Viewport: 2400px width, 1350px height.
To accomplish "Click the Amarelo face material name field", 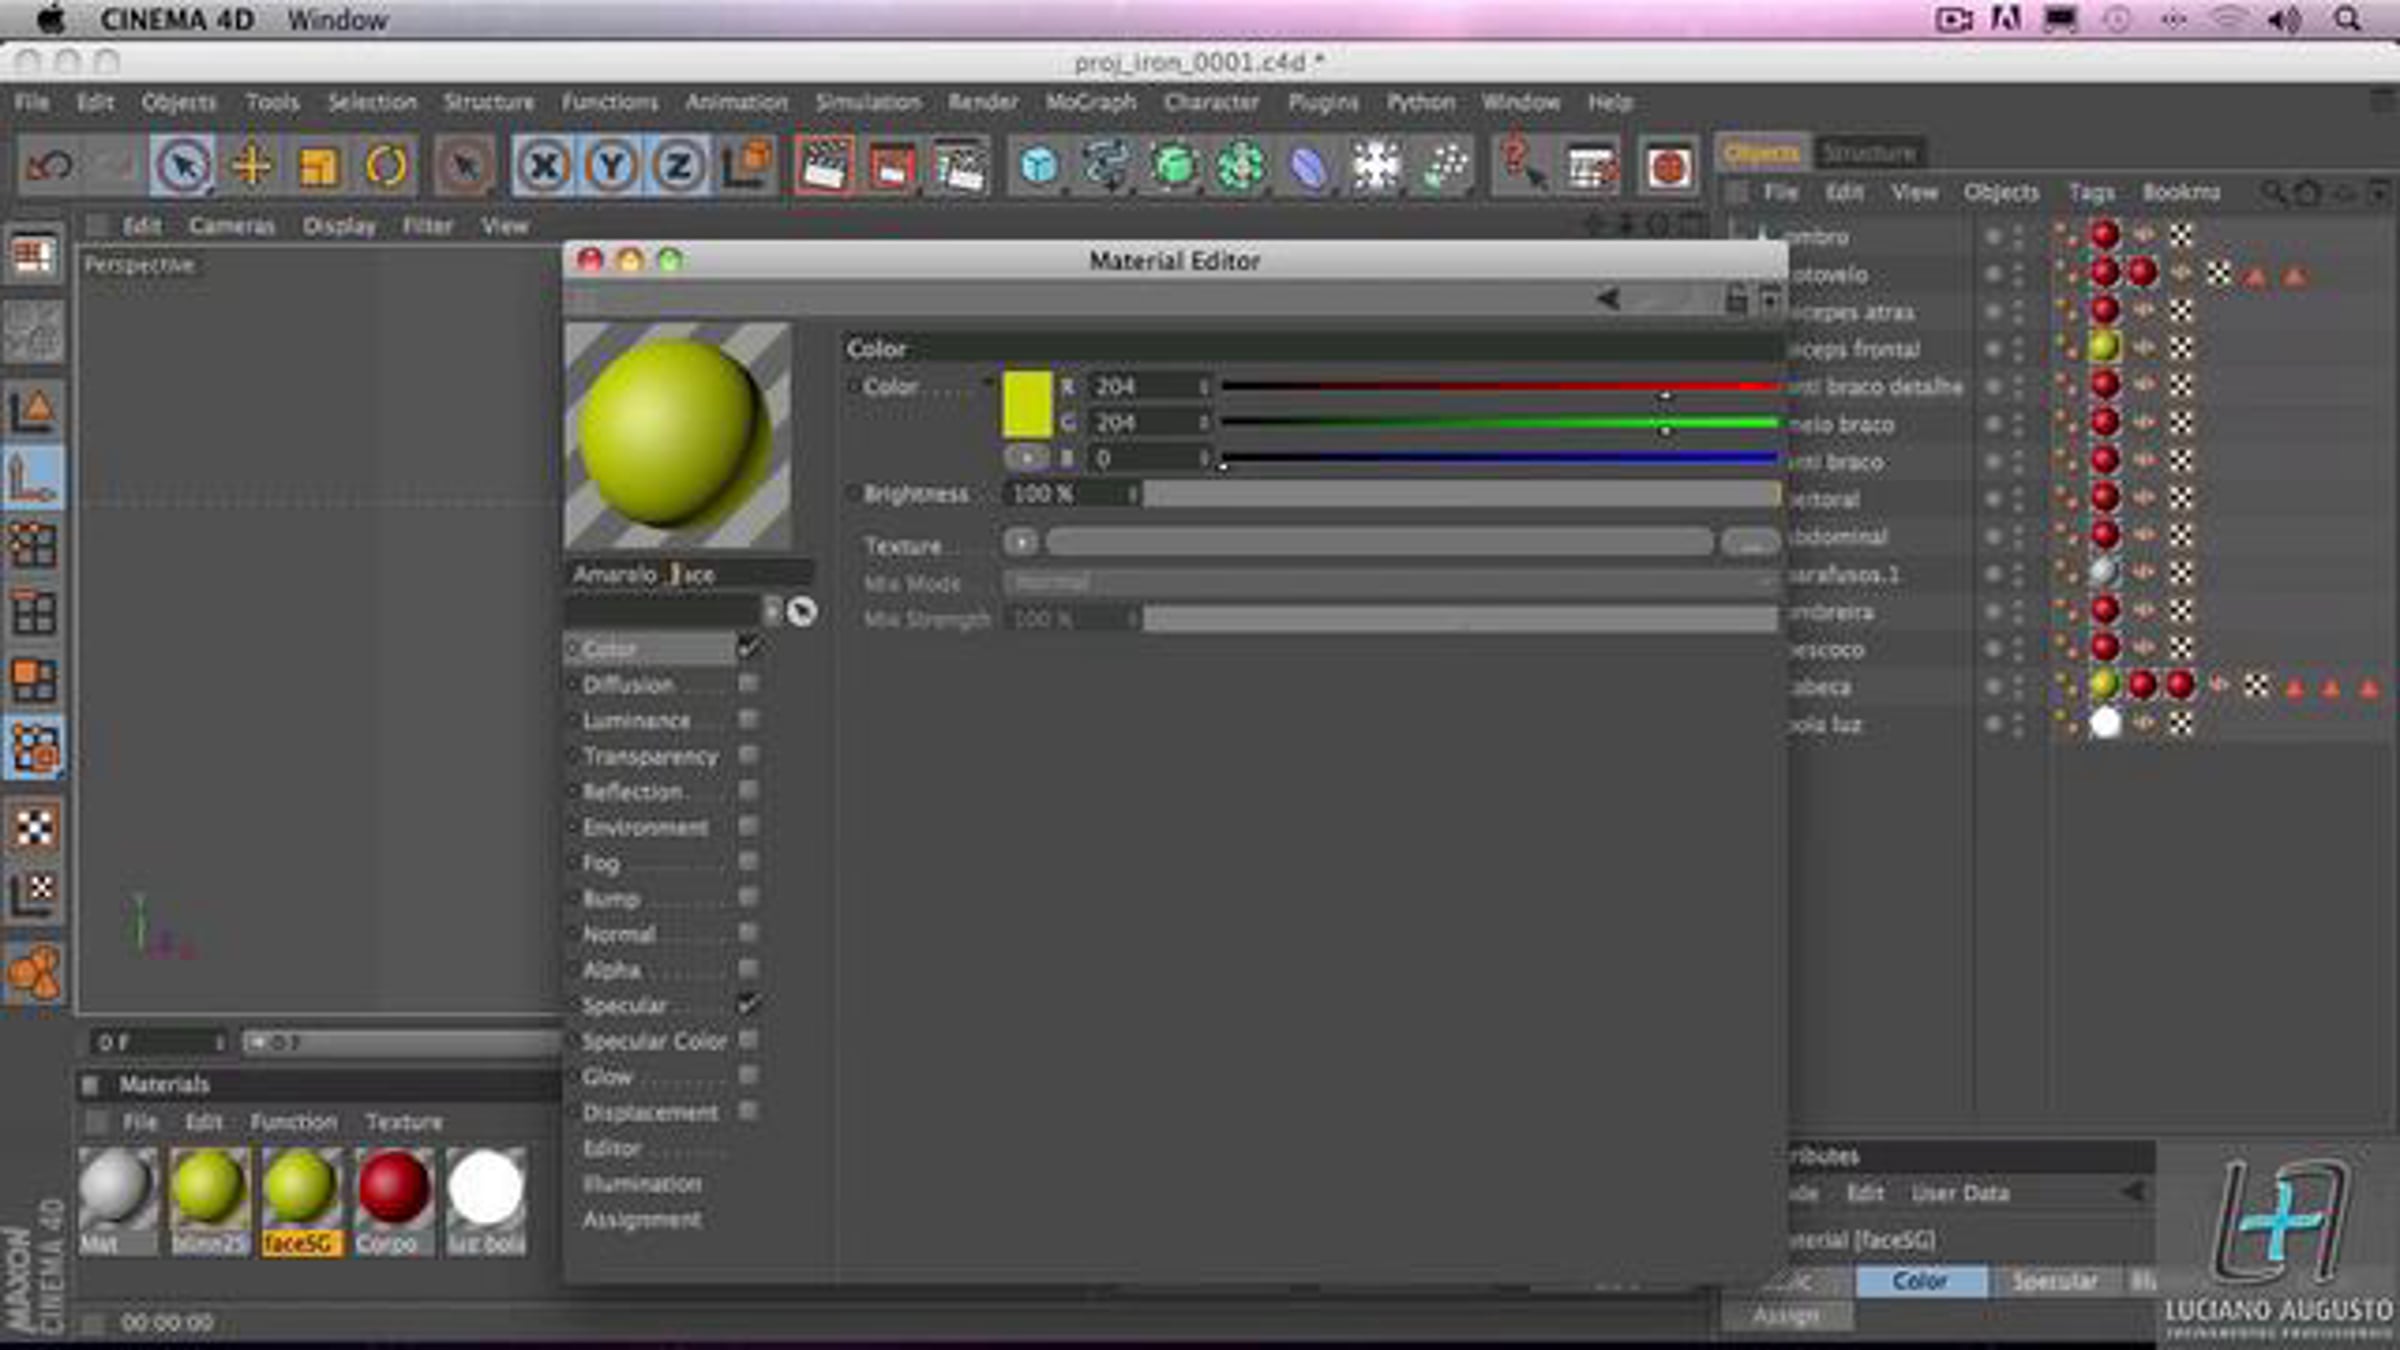I will (x=690, y=575).
